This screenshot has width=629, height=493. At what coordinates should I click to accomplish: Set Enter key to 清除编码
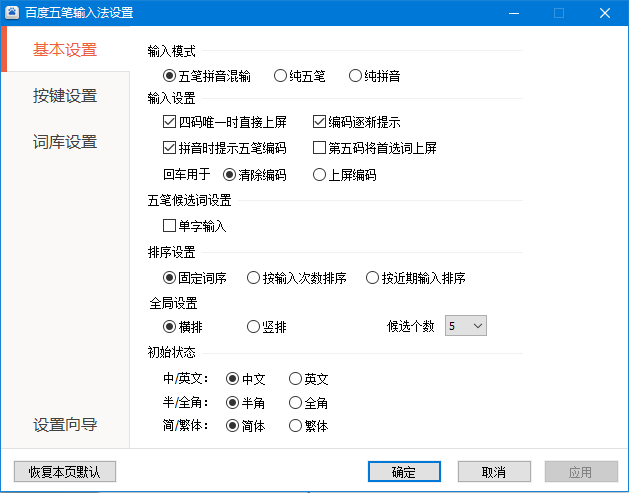coord(254,175)
